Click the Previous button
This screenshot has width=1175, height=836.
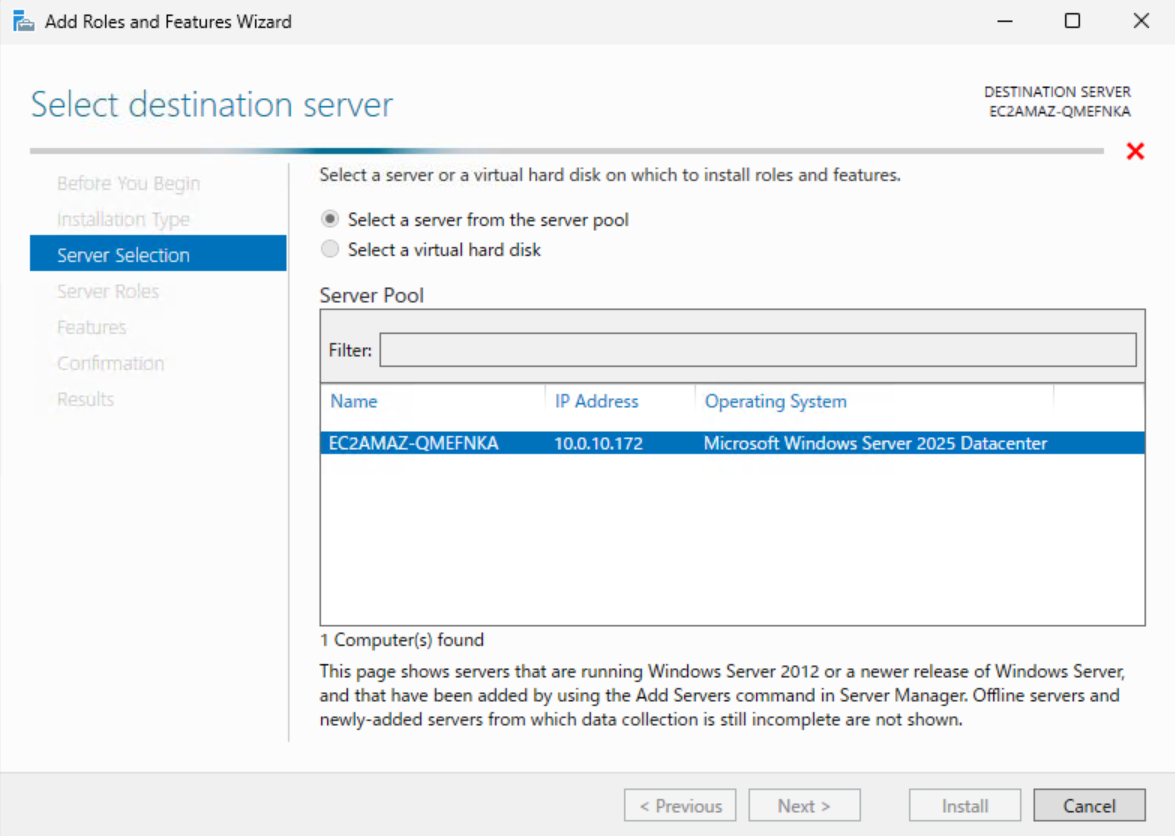click(x=680, y=806)
